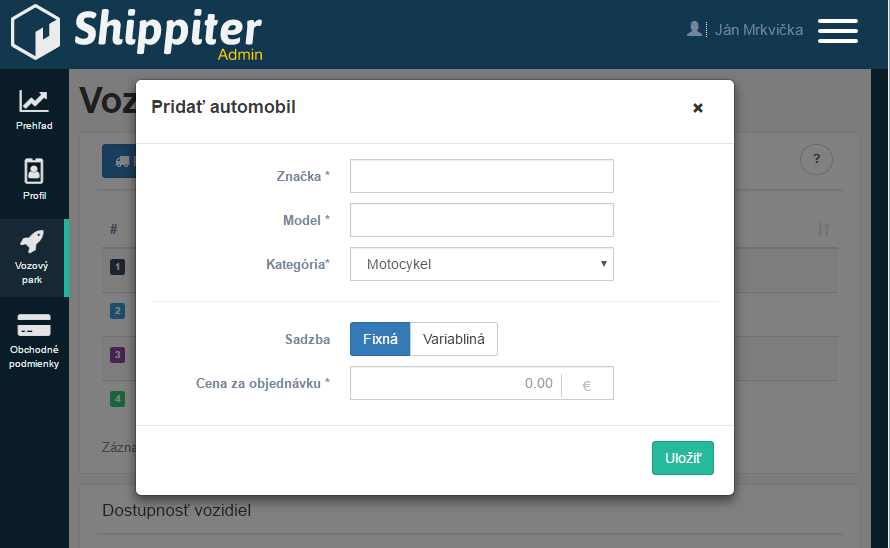Click into the Model text field

481,220
